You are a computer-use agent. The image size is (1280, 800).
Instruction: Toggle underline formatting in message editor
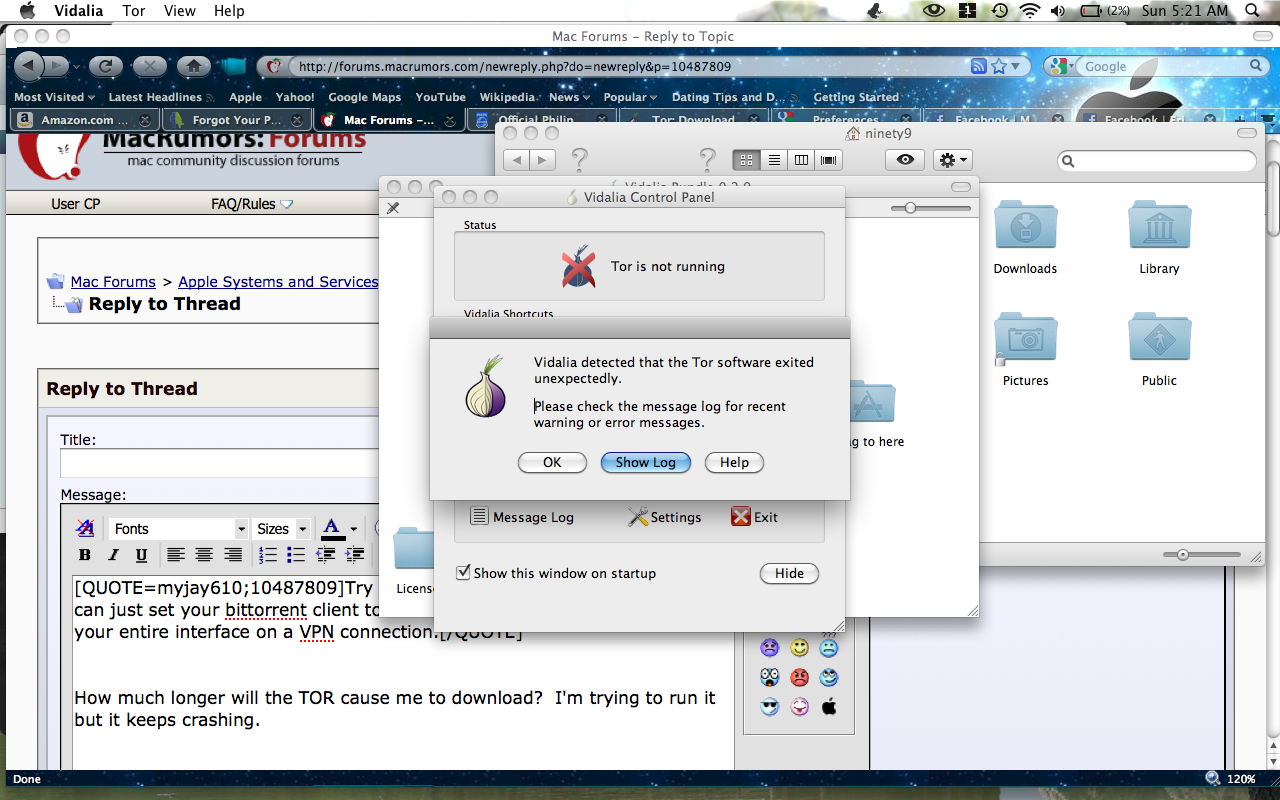click(x=141, y=555)
